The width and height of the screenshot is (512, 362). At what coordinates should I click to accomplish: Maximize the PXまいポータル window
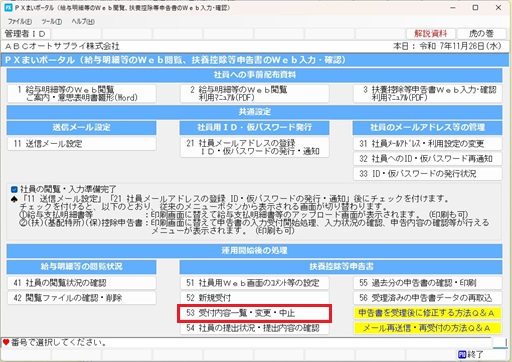tap(475, 7)
